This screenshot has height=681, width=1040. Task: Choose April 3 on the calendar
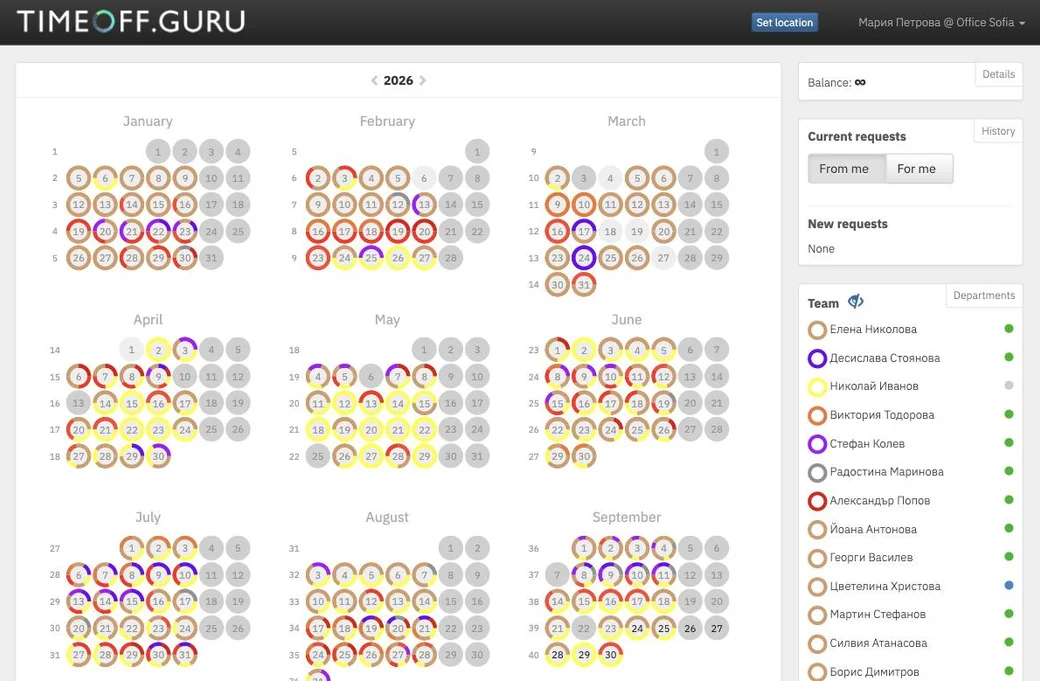(x=185, y=349)
